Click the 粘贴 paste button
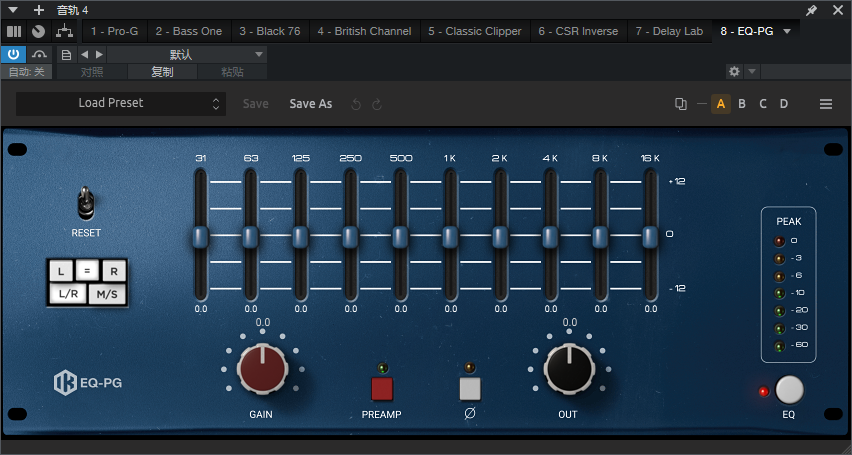Screen dimensions: 852x455 pyautogui.click(x=232, y=72)
